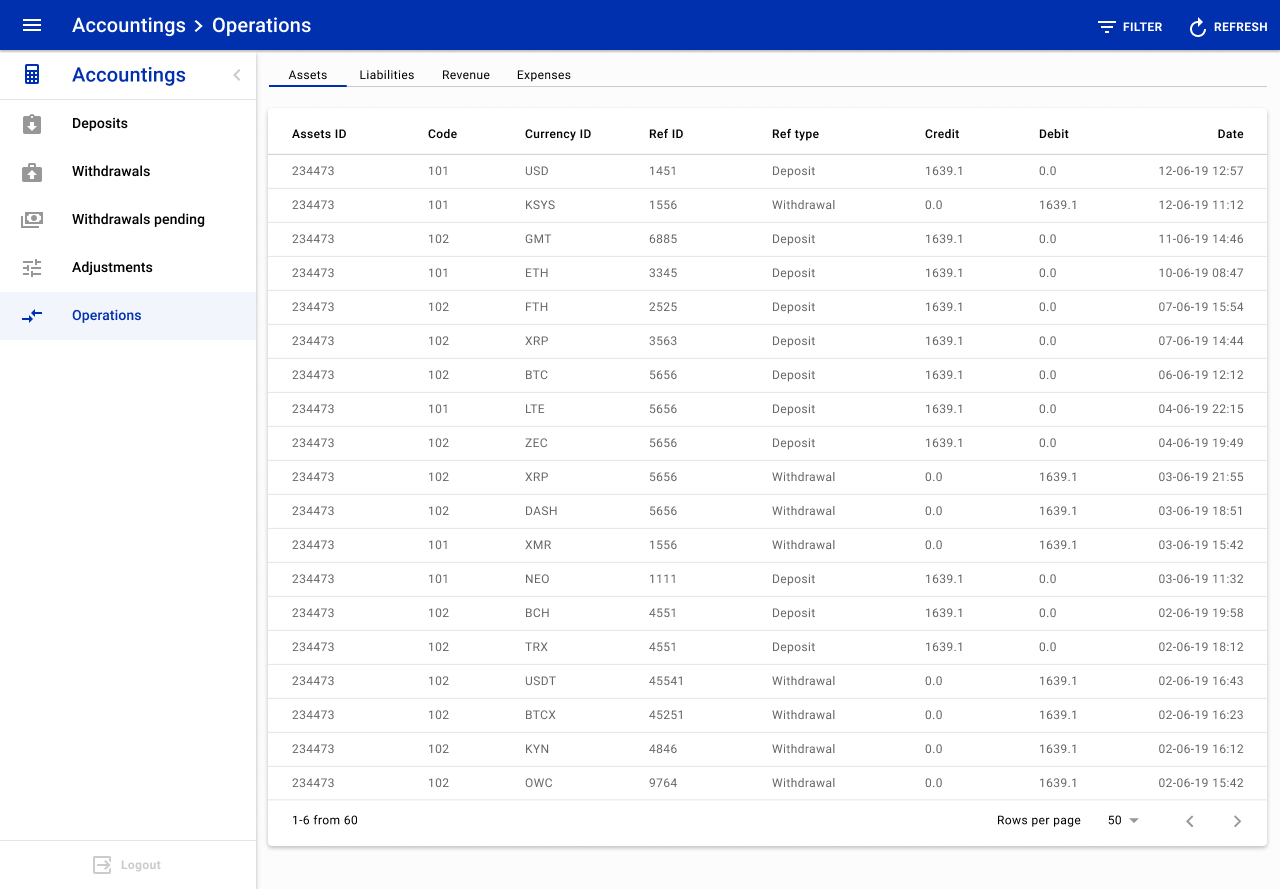Select the ZEC currency cell
The height and width of the screenshot is (889, 1280).
(537, 443)
